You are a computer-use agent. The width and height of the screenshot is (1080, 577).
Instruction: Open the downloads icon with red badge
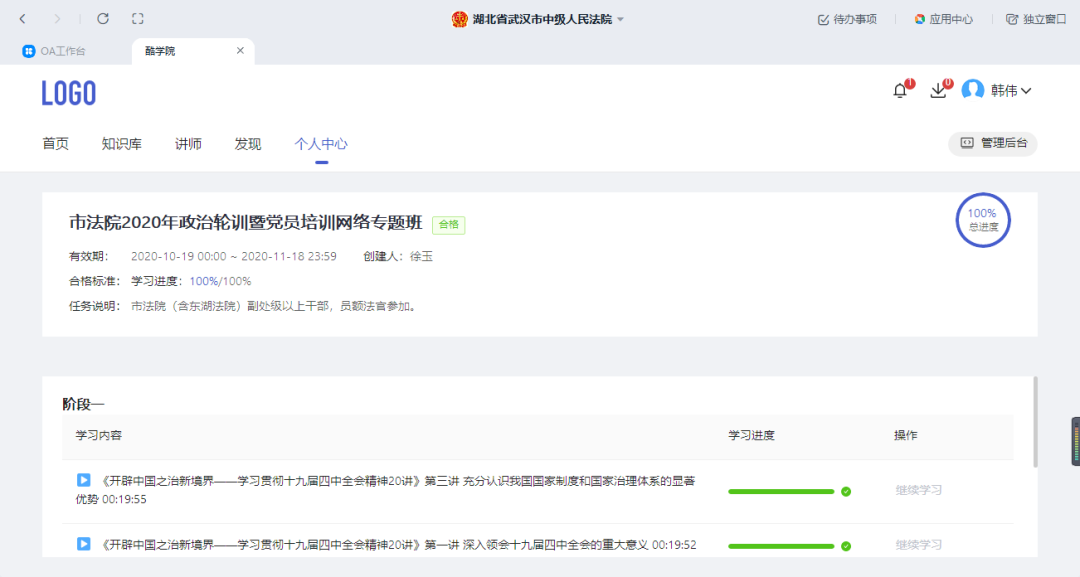point(937,89)
